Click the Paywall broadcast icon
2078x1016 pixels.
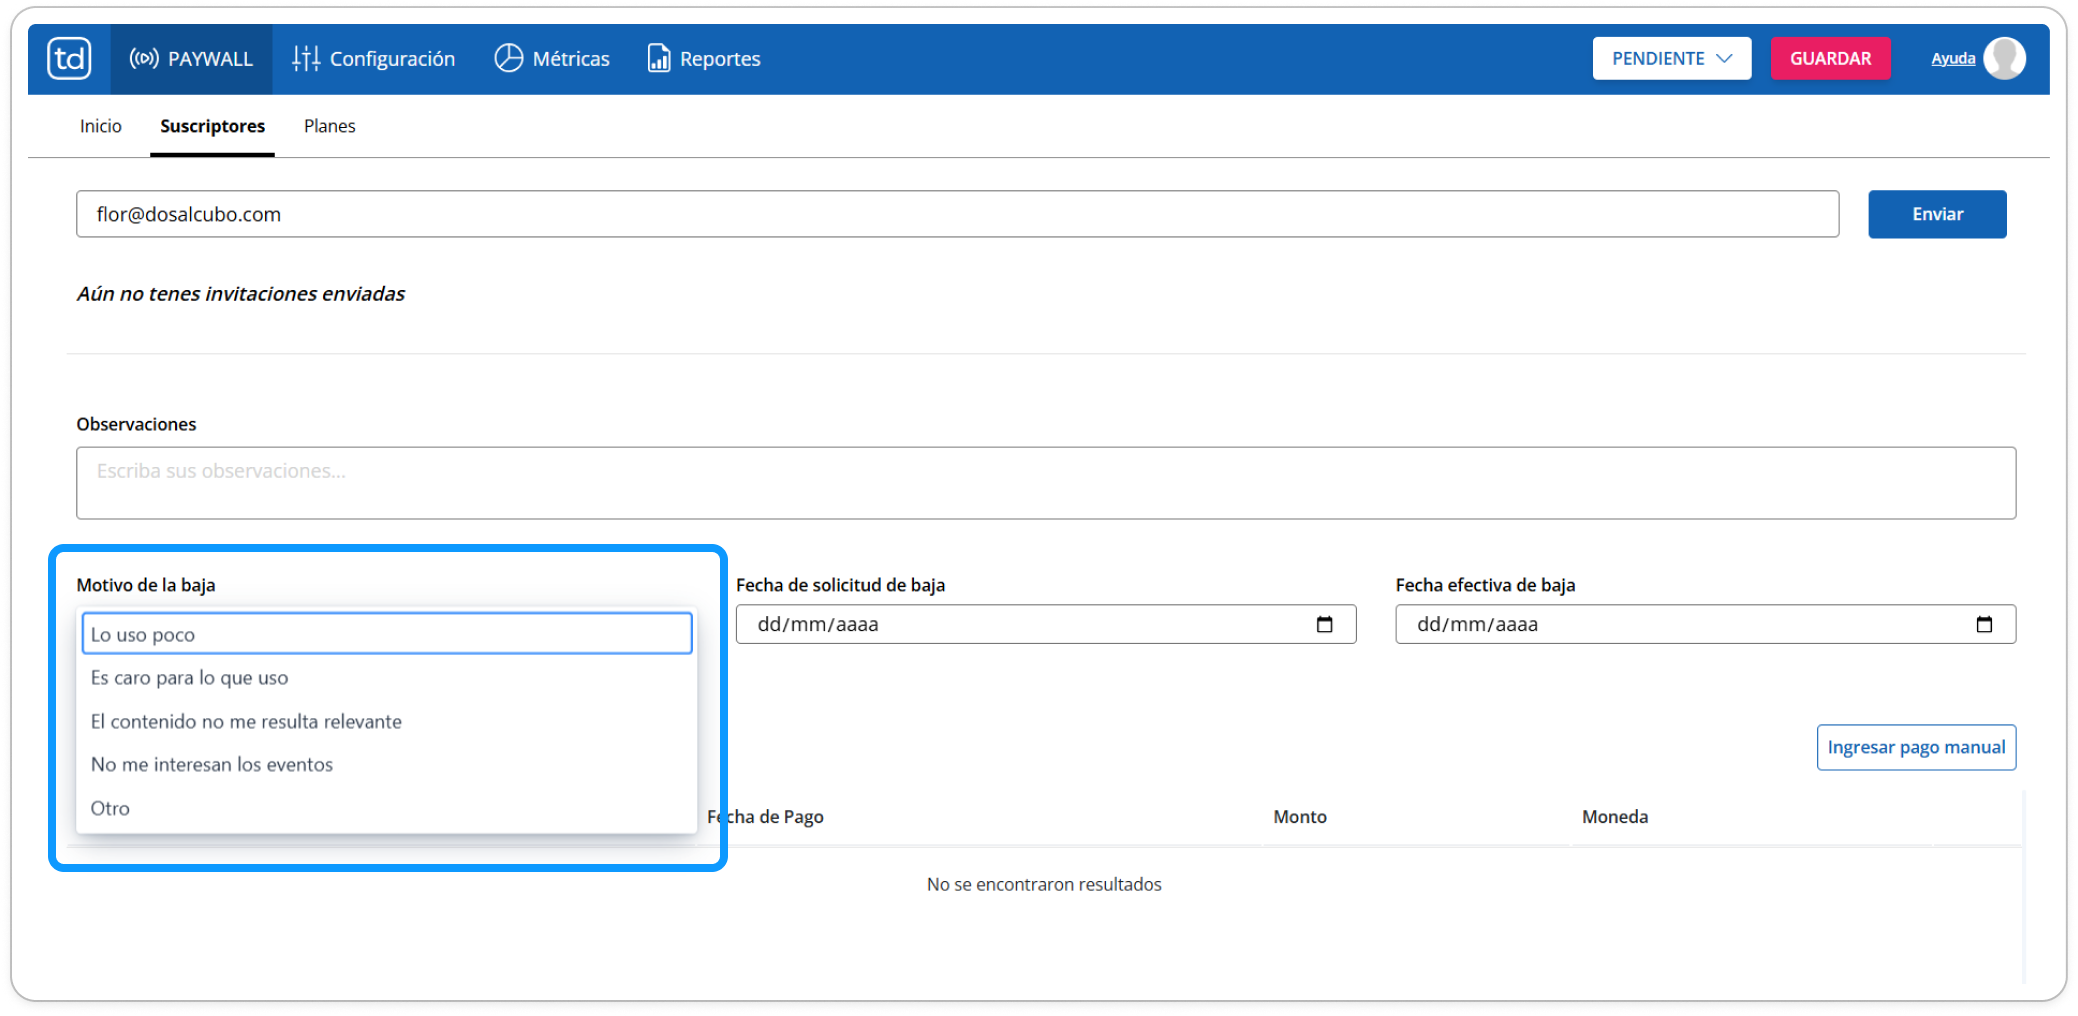pos(144,58)
